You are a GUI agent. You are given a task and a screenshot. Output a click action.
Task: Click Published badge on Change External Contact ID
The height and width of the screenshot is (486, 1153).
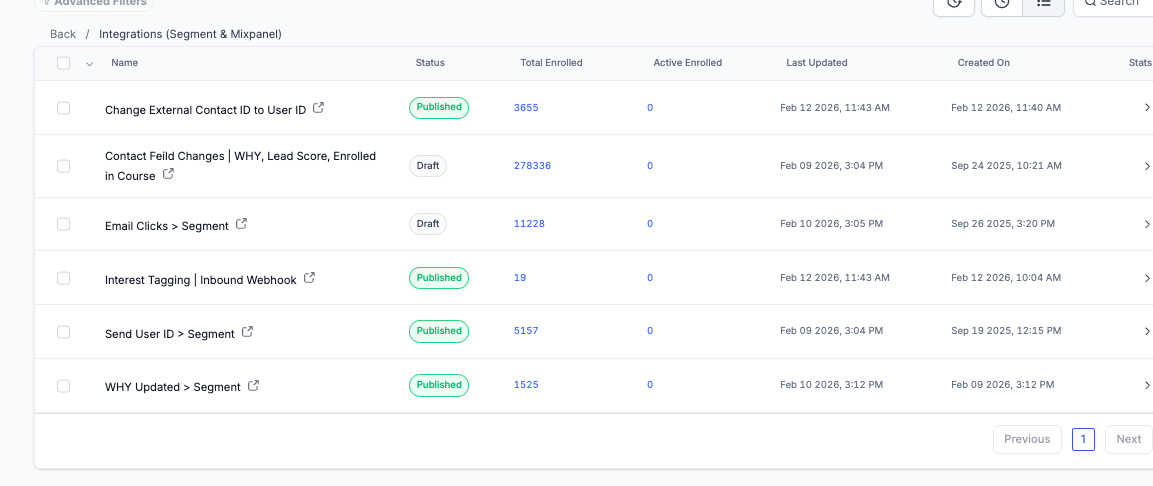click(439, 107)
